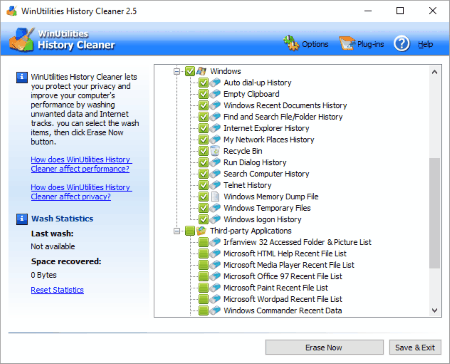
Task: Click the eraser icon beside Run Dialog History
Action: pos(215,162)
